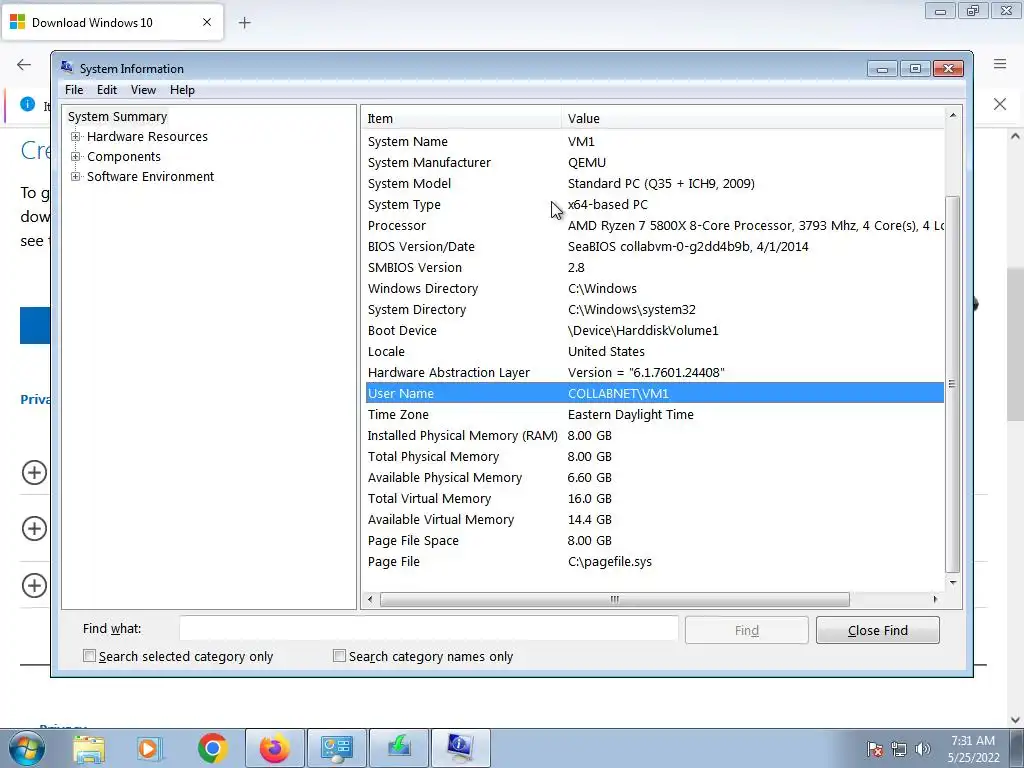Open Google Chrome from taskbar
Viewport: 1024px width, 768px height.
212,748
